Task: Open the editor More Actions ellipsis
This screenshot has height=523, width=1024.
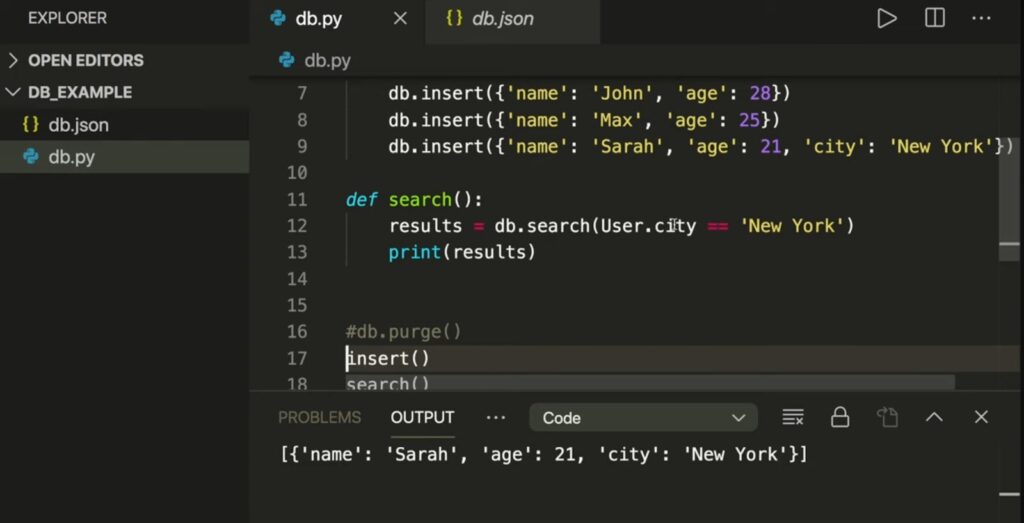Action: [981, 18]
